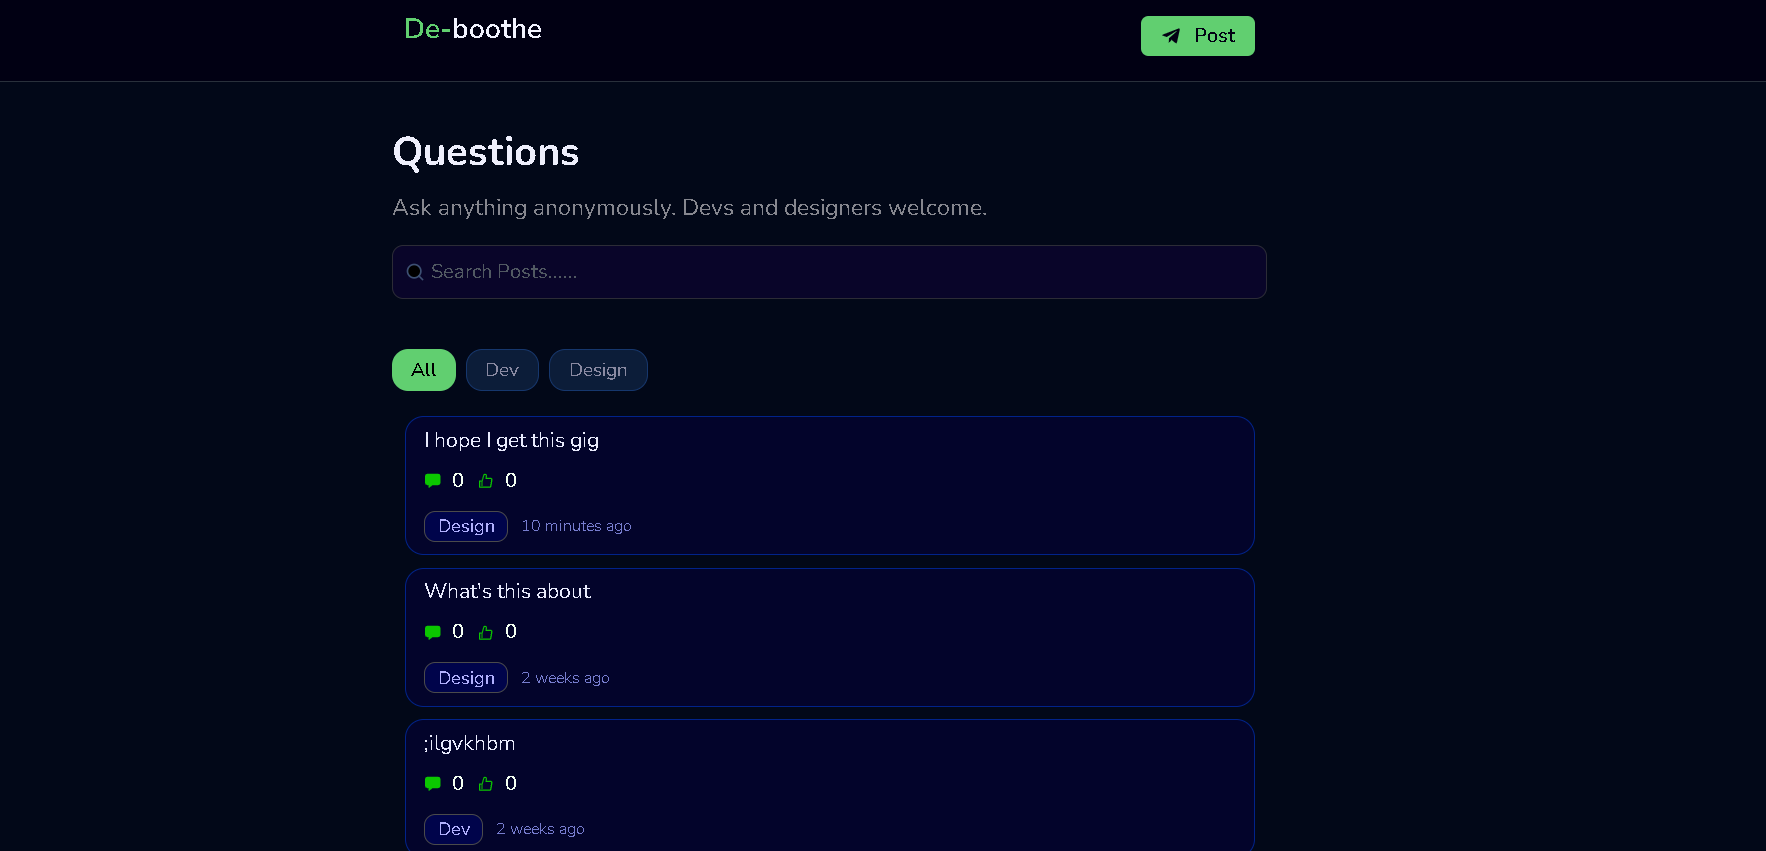Focus the Search Posts input field

point(840,272)
